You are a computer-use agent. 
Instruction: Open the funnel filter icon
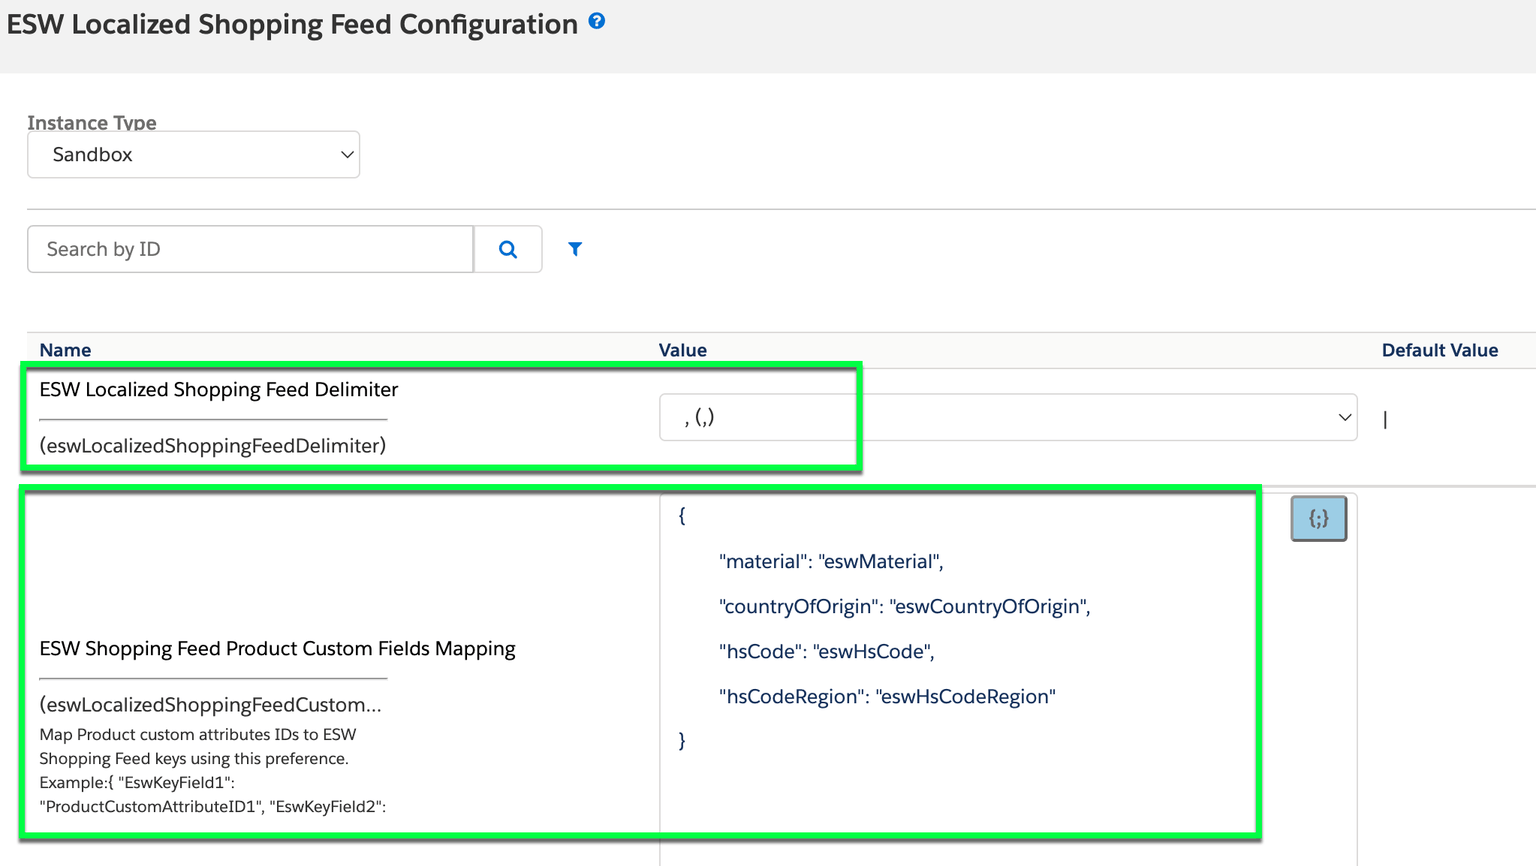(575, 249)
